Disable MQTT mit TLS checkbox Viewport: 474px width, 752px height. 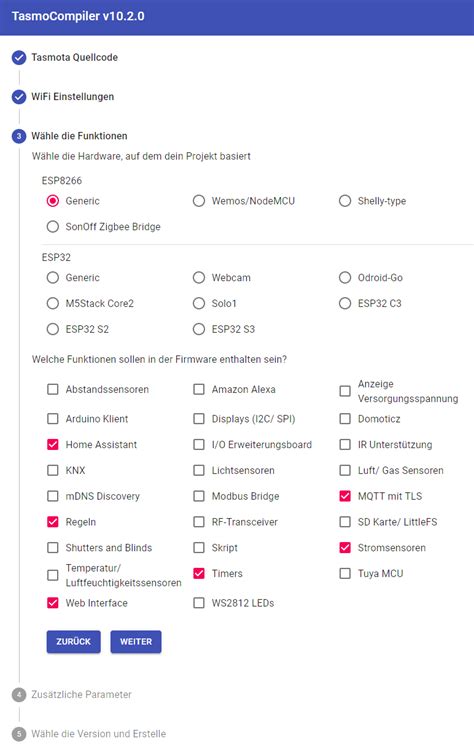345,496
